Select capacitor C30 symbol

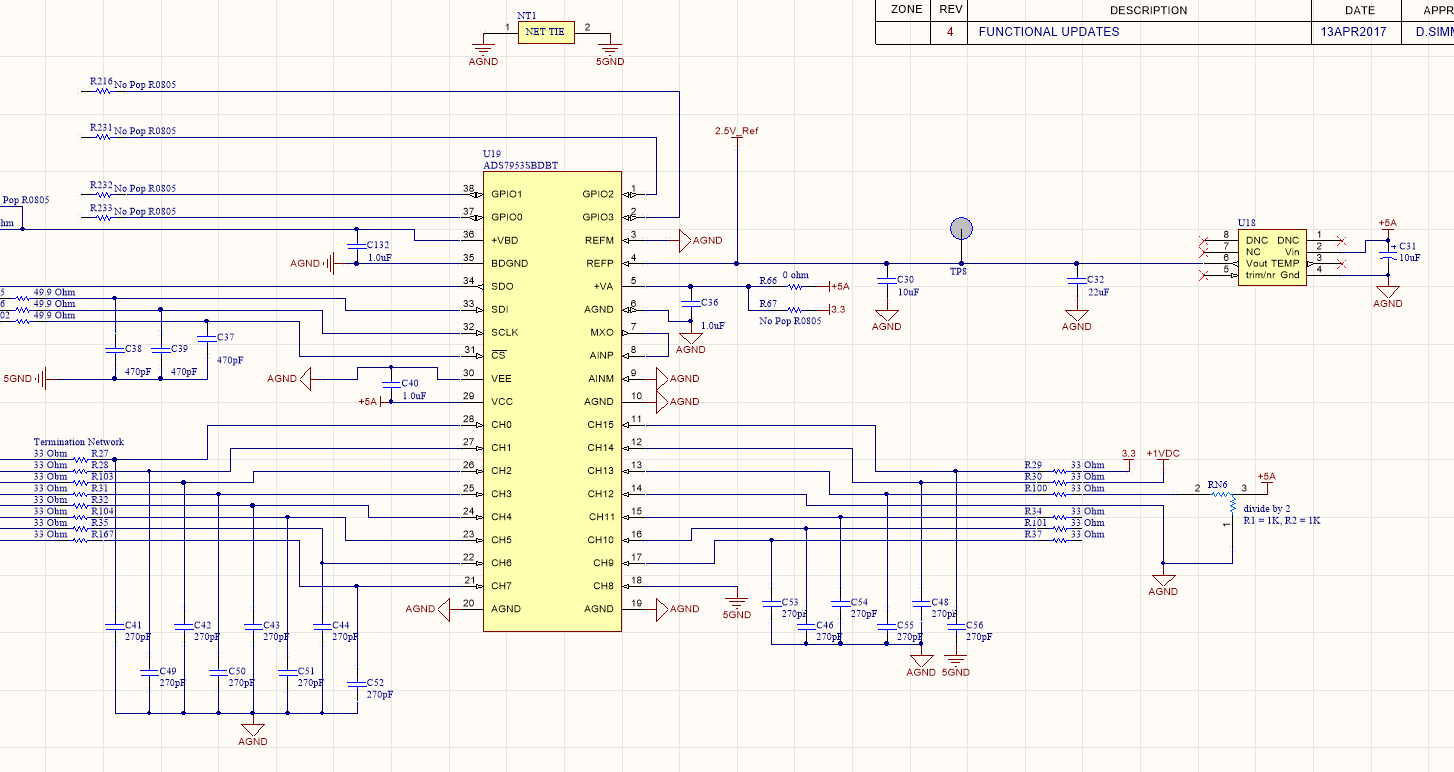pyautogui.click(x=886, y=280)
